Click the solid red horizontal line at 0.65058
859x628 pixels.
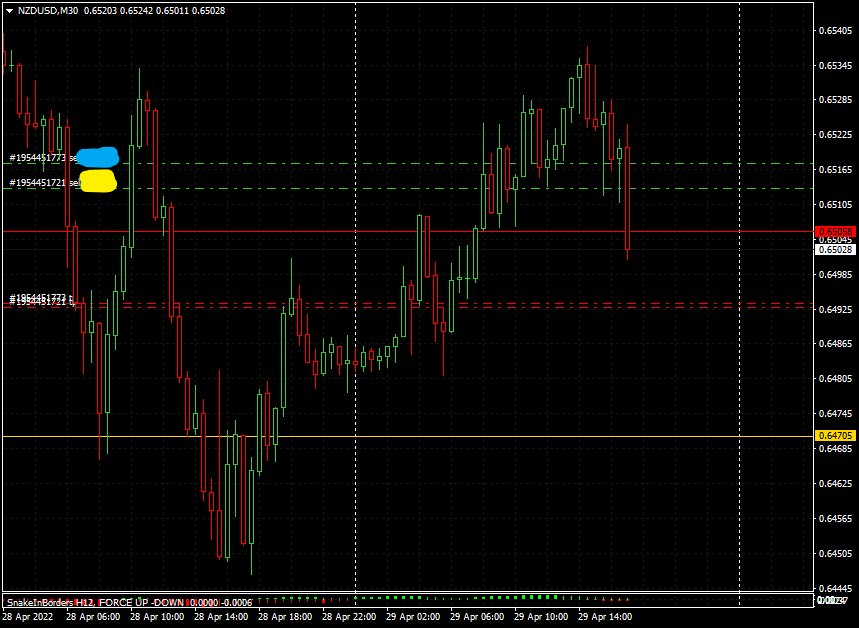click(x=408, y=232)
